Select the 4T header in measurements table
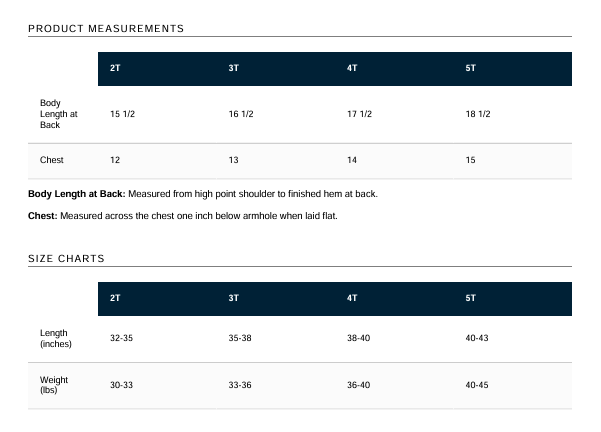Screen dimensions: 601x432 [352, 68]
